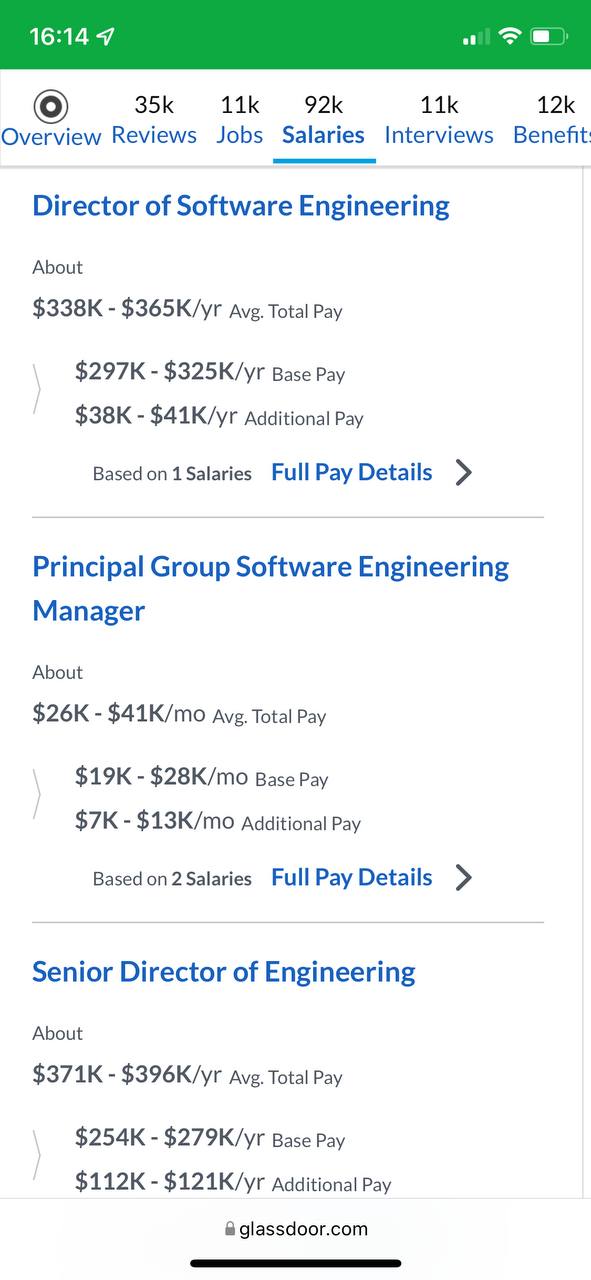
Task: Open the 11k Interviews tab
Action: pyautogui.click(x=439, y=119)
